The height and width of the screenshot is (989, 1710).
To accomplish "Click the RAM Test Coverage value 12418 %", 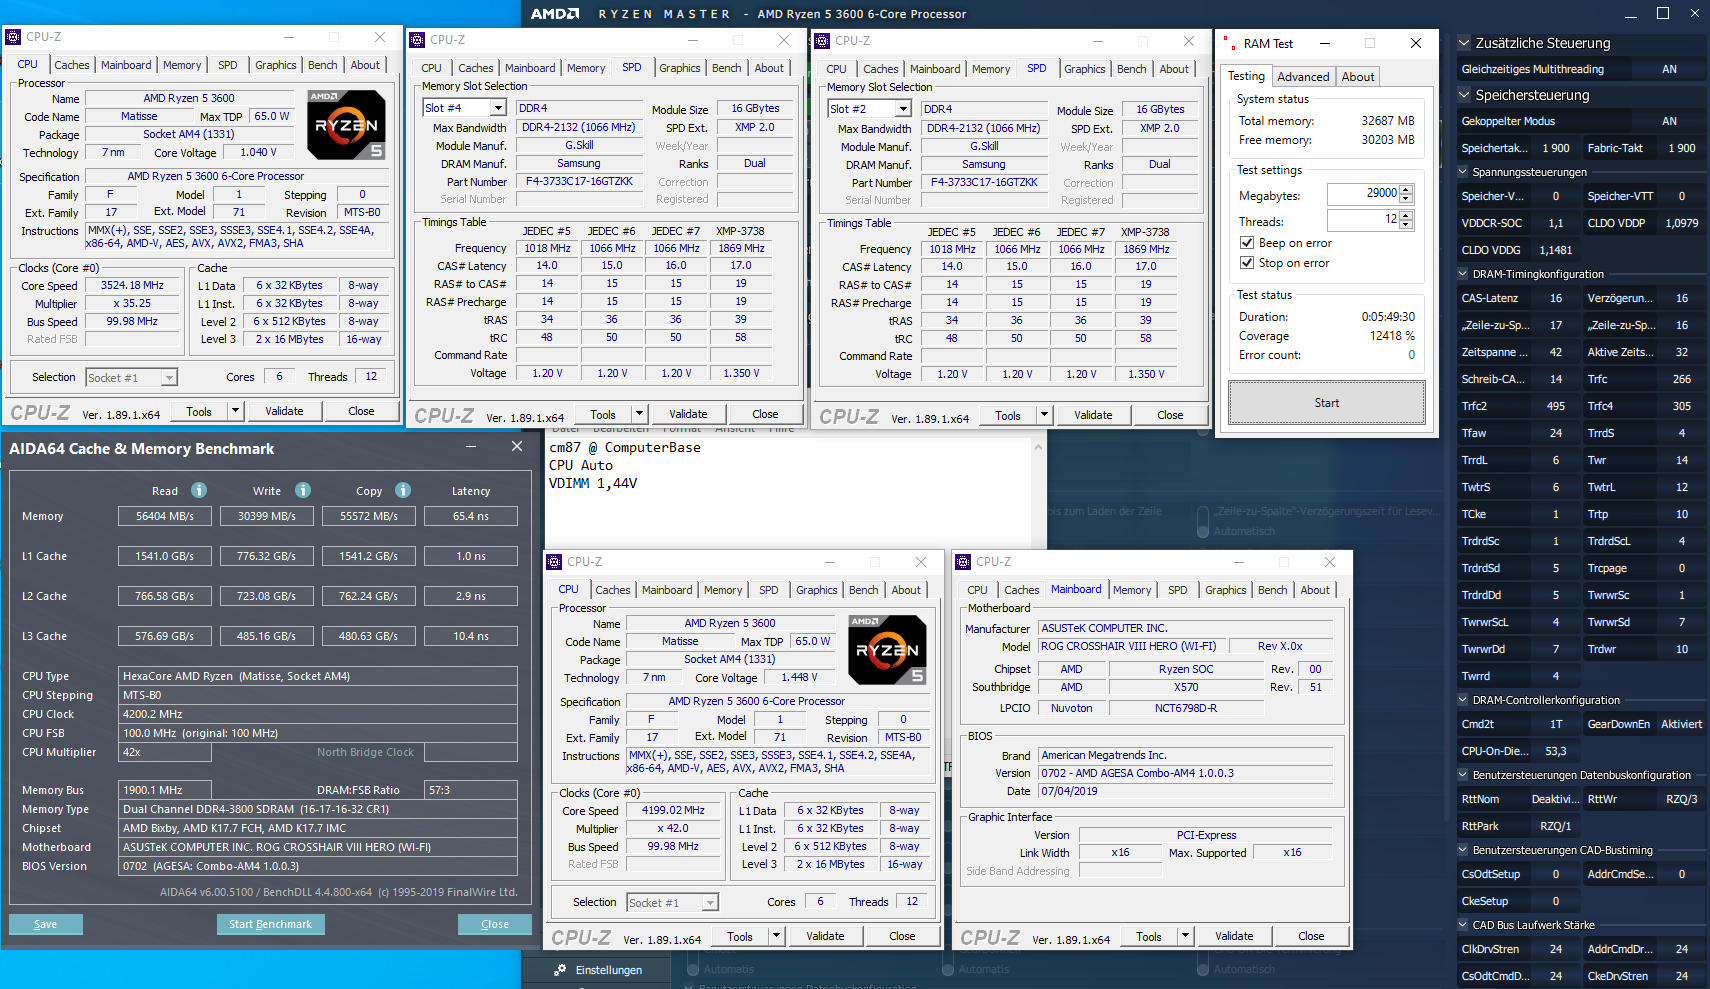I will pos(1392,336).
